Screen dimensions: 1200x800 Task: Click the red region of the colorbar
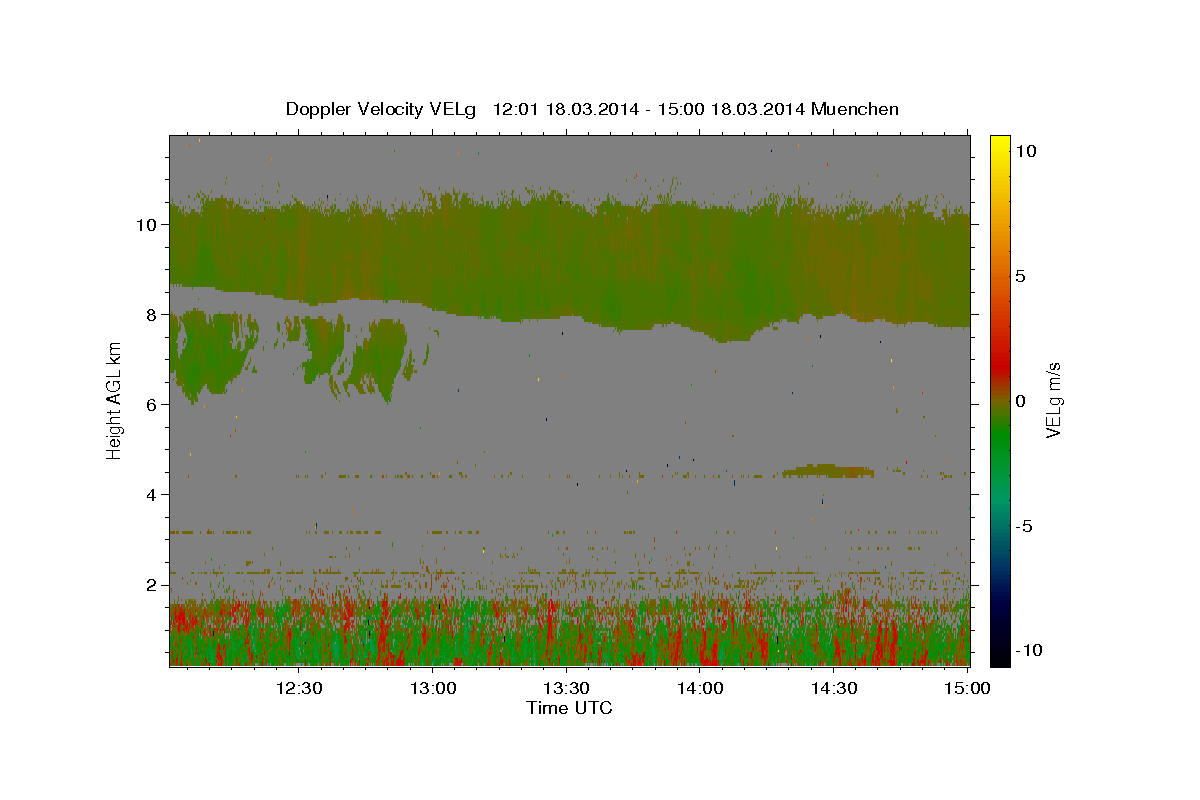[999, 365]
